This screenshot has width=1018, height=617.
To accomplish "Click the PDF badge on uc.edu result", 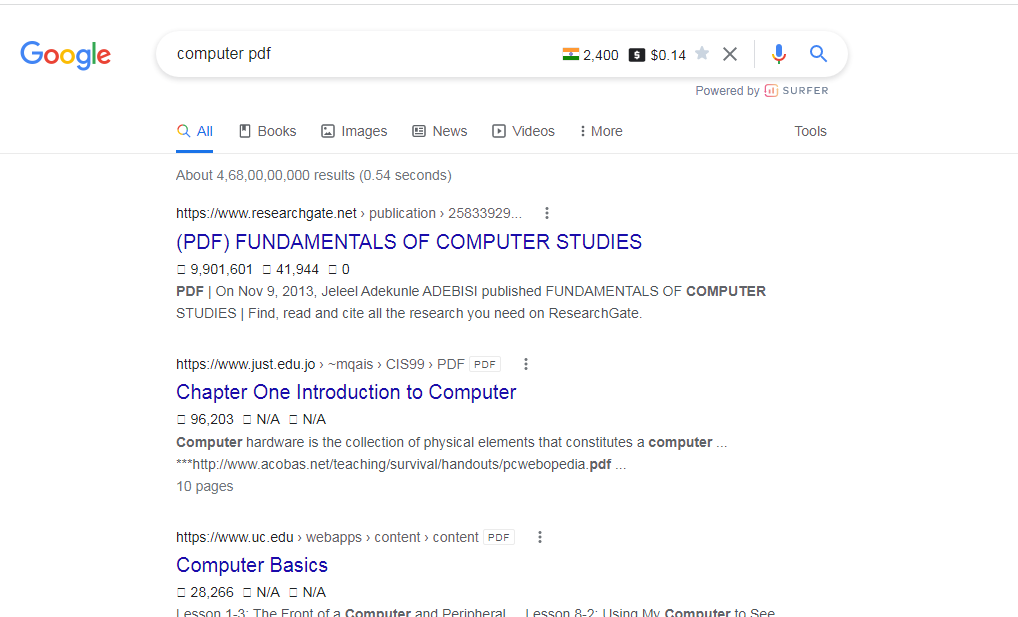I will point(499,537).
